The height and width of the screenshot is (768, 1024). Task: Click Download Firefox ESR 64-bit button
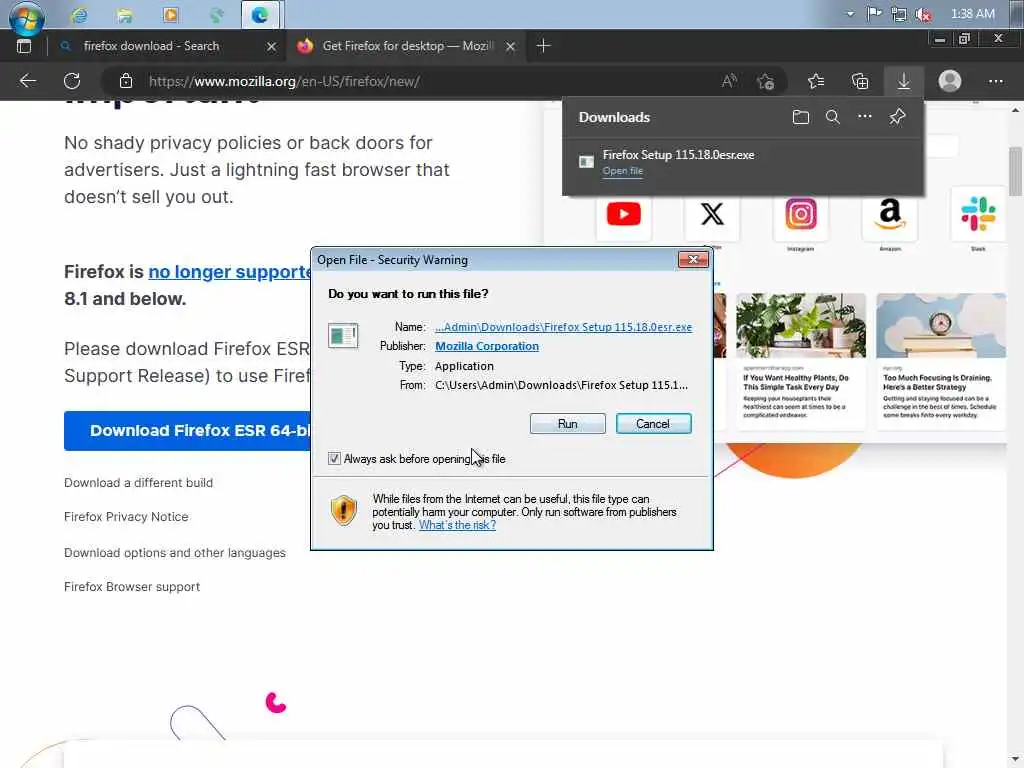pos(187,431)
